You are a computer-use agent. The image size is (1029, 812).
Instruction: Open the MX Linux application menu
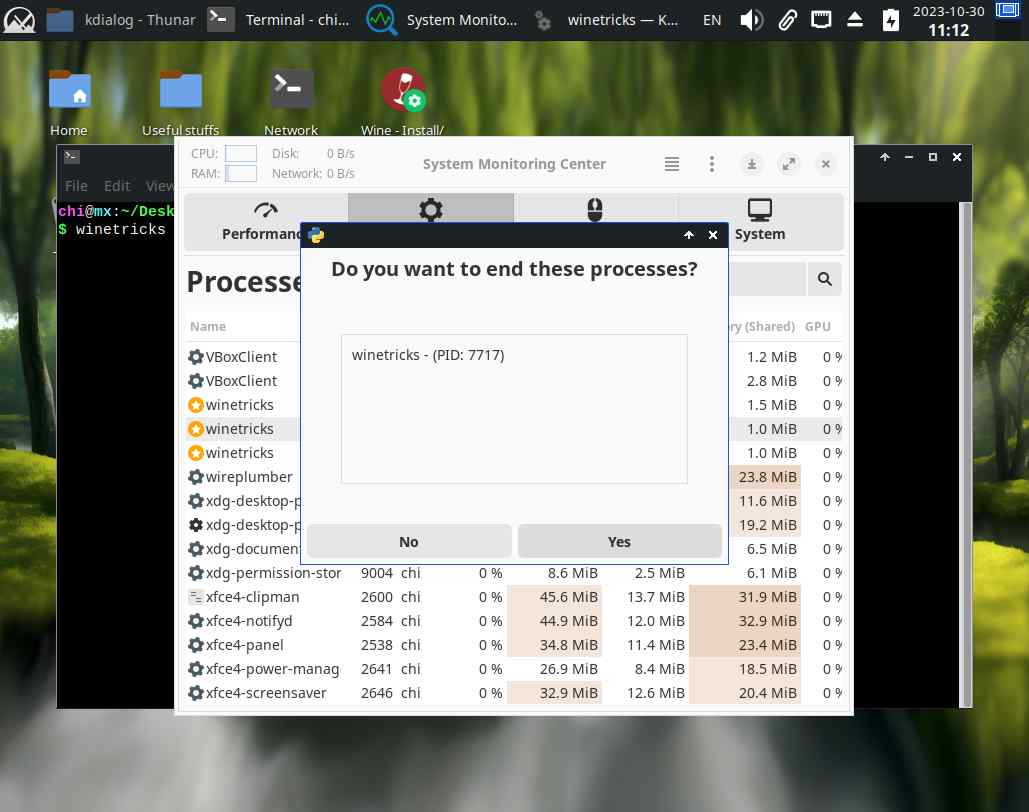pos(20,20)
